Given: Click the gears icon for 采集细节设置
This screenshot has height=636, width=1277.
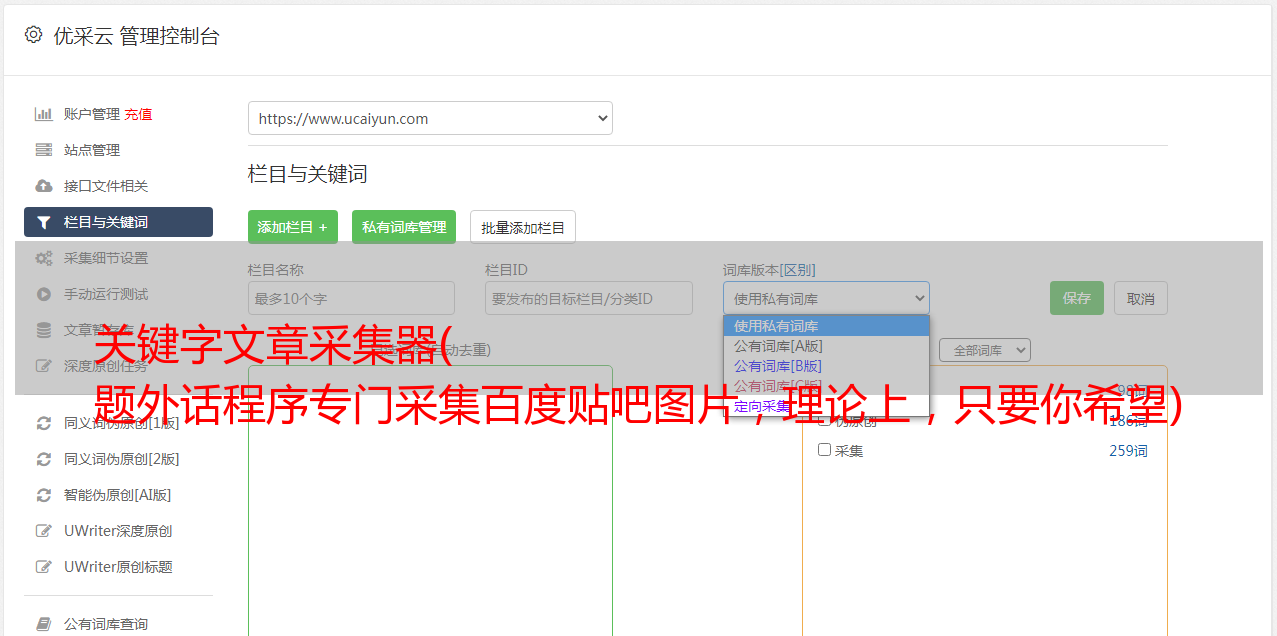Looking at the screenshot, I should click(x=43, y=258).
